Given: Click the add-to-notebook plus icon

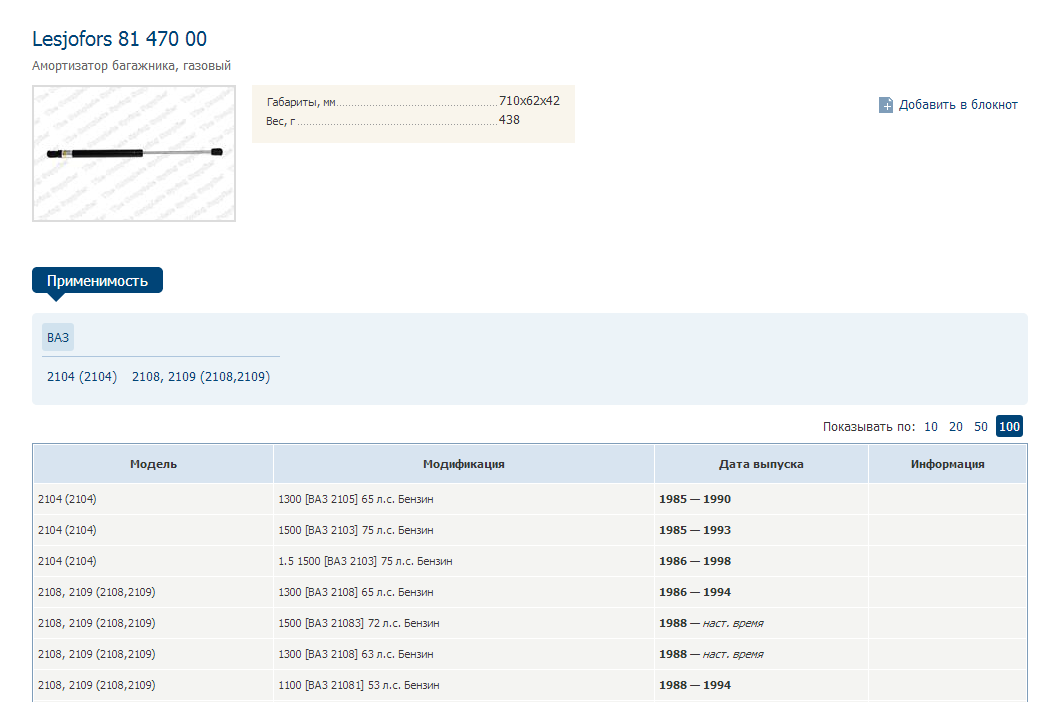Looking at the screenshot, I should tap(886, 105).
